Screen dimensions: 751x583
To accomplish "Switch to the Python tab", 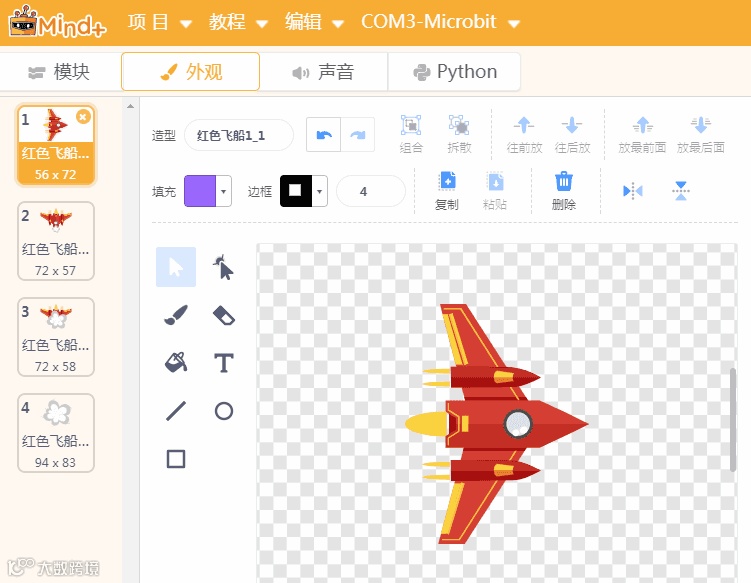I will 455,72.
